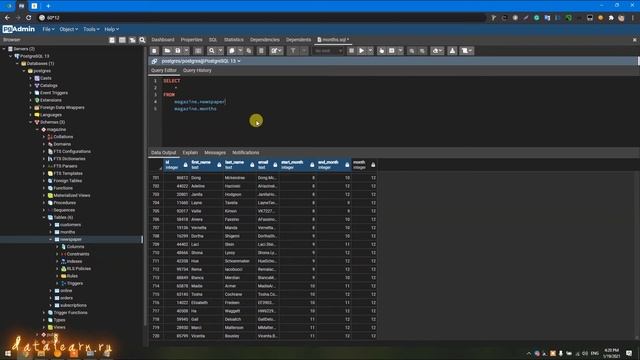
Task: Switch to the Dashboard tab
Action: pos(162,40)
